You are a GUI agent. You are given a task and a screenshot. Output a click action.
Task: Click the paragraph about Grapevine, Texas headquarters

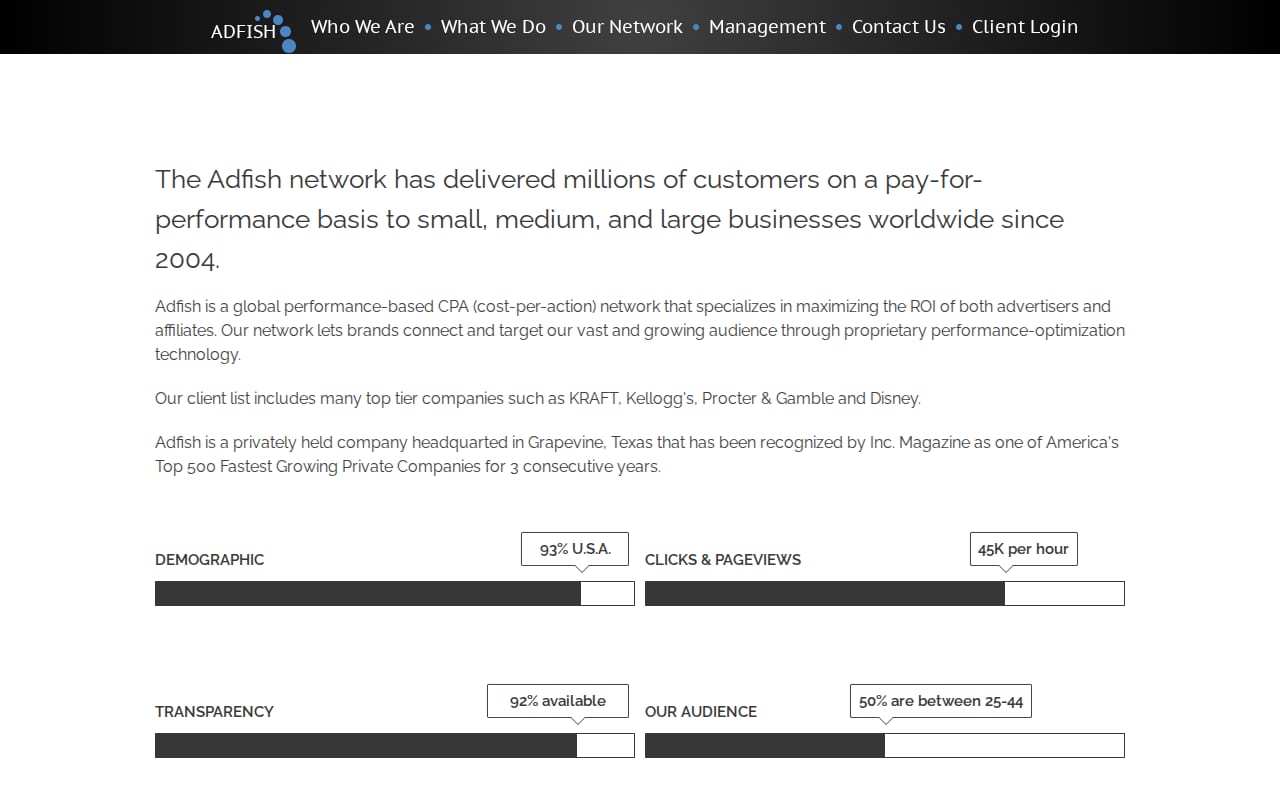(637, 454)
